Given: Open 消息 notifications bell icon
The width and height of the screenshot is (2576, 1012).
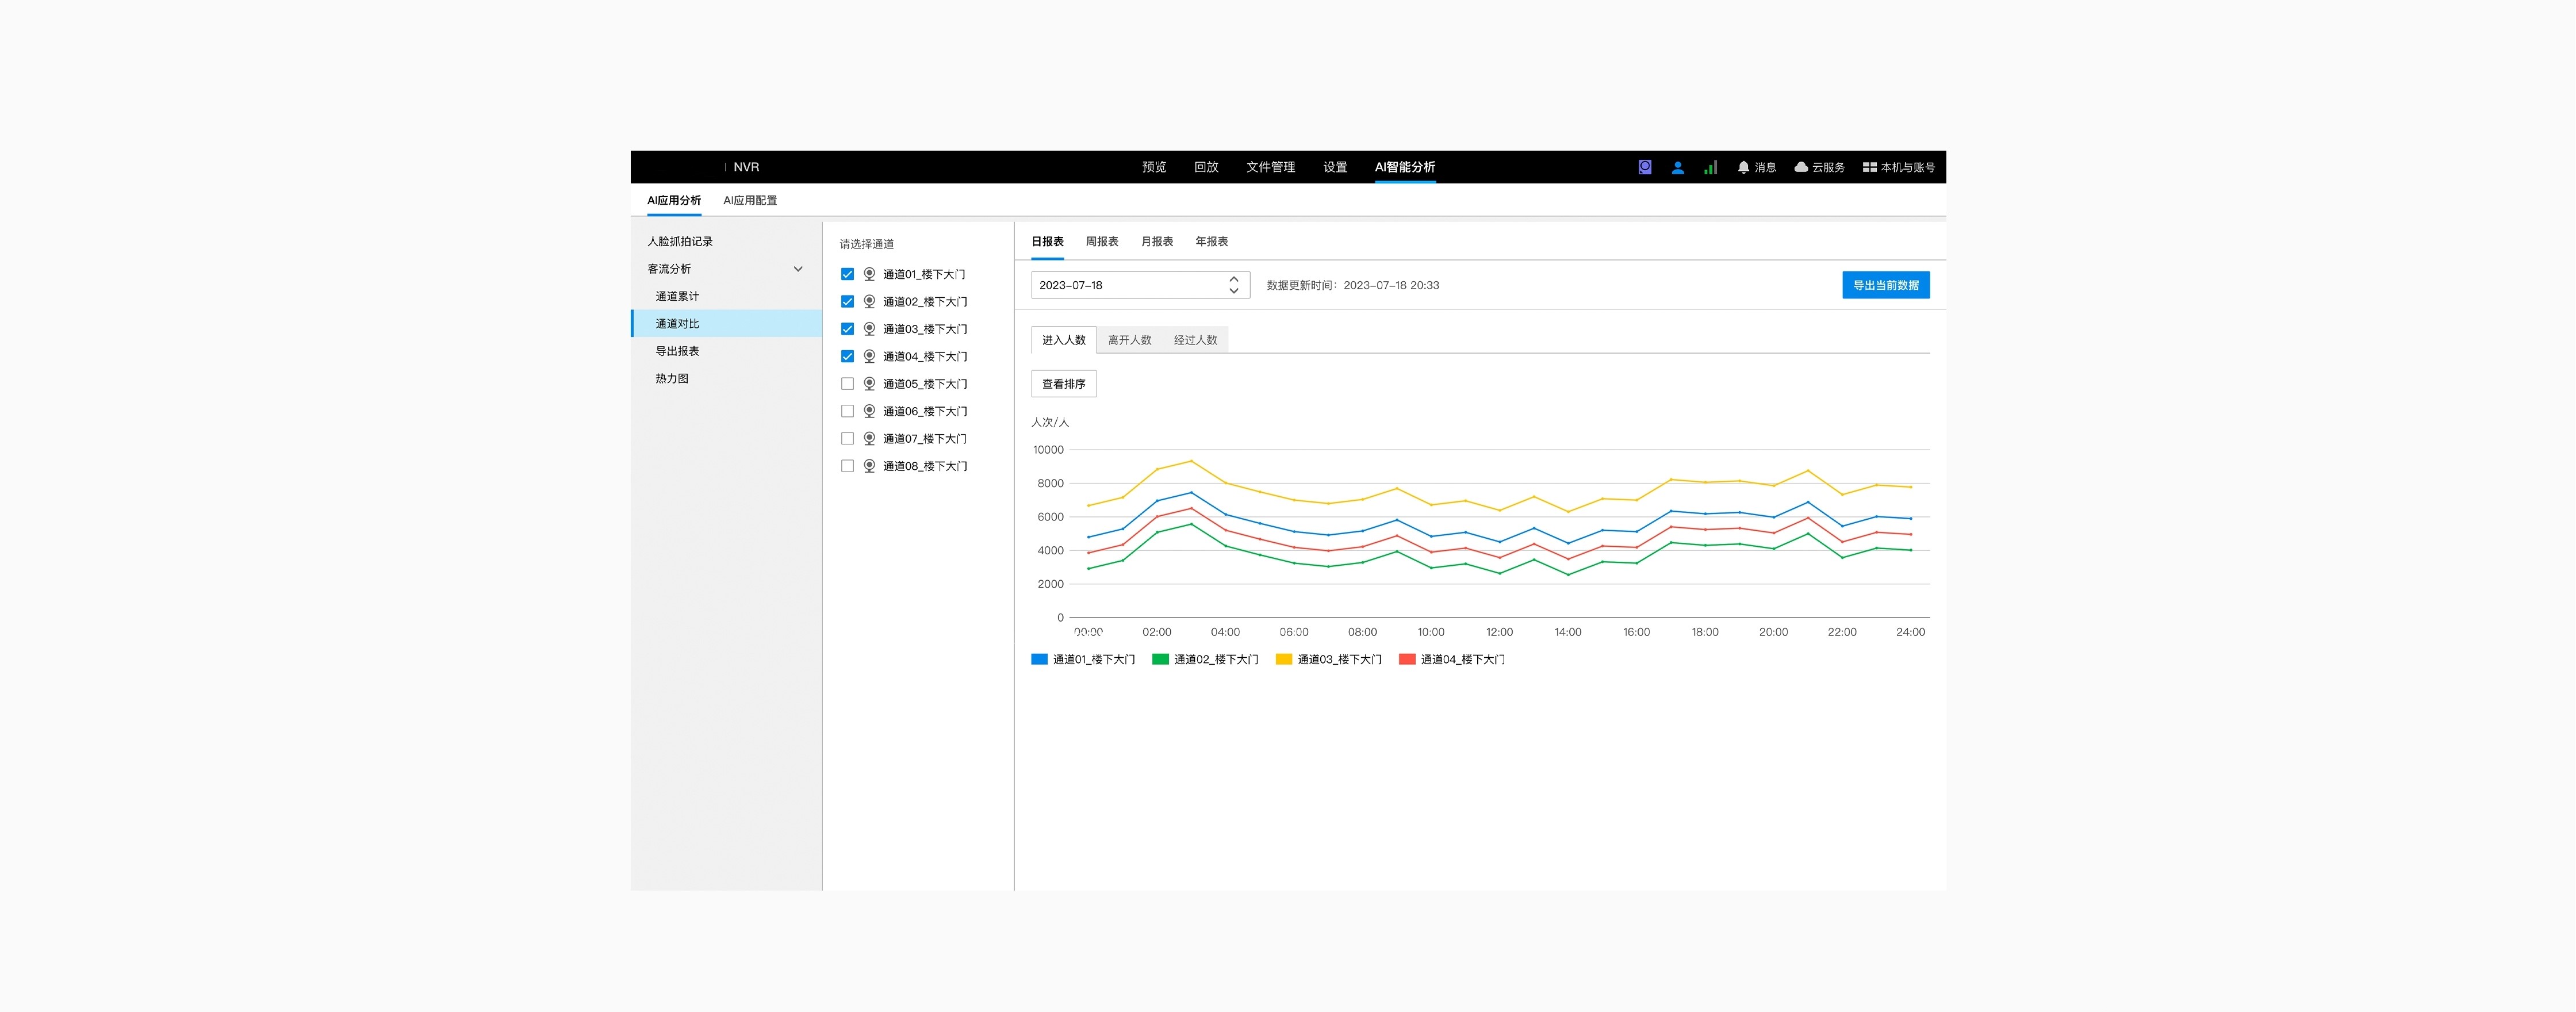Looking at the screenshot, I should [x=1743, y=167].
